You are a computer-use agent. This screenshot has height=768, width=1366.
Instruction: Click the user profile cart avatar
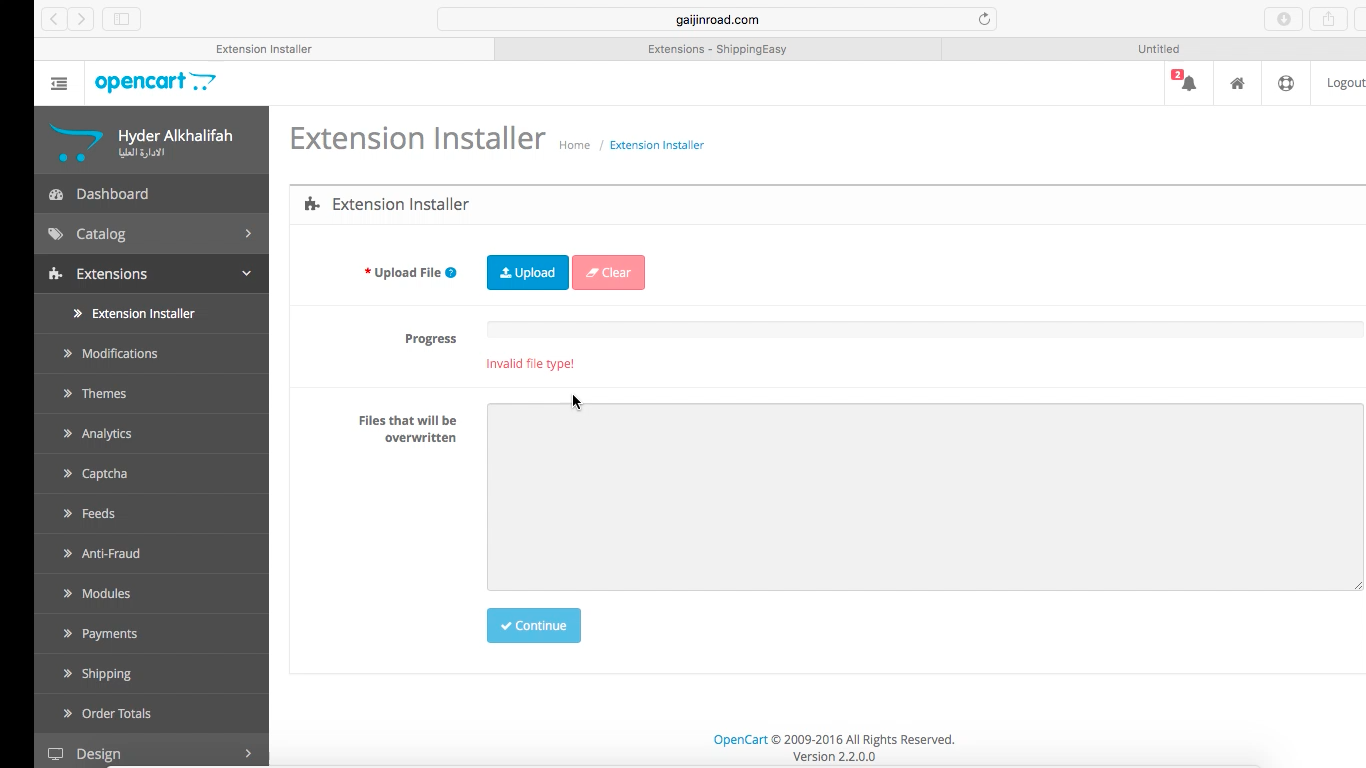pos(77,143)
